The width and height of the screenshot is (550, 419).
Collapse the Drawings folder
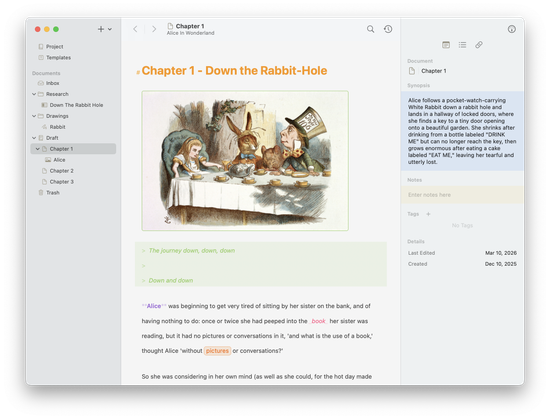[x=34, y=116]
